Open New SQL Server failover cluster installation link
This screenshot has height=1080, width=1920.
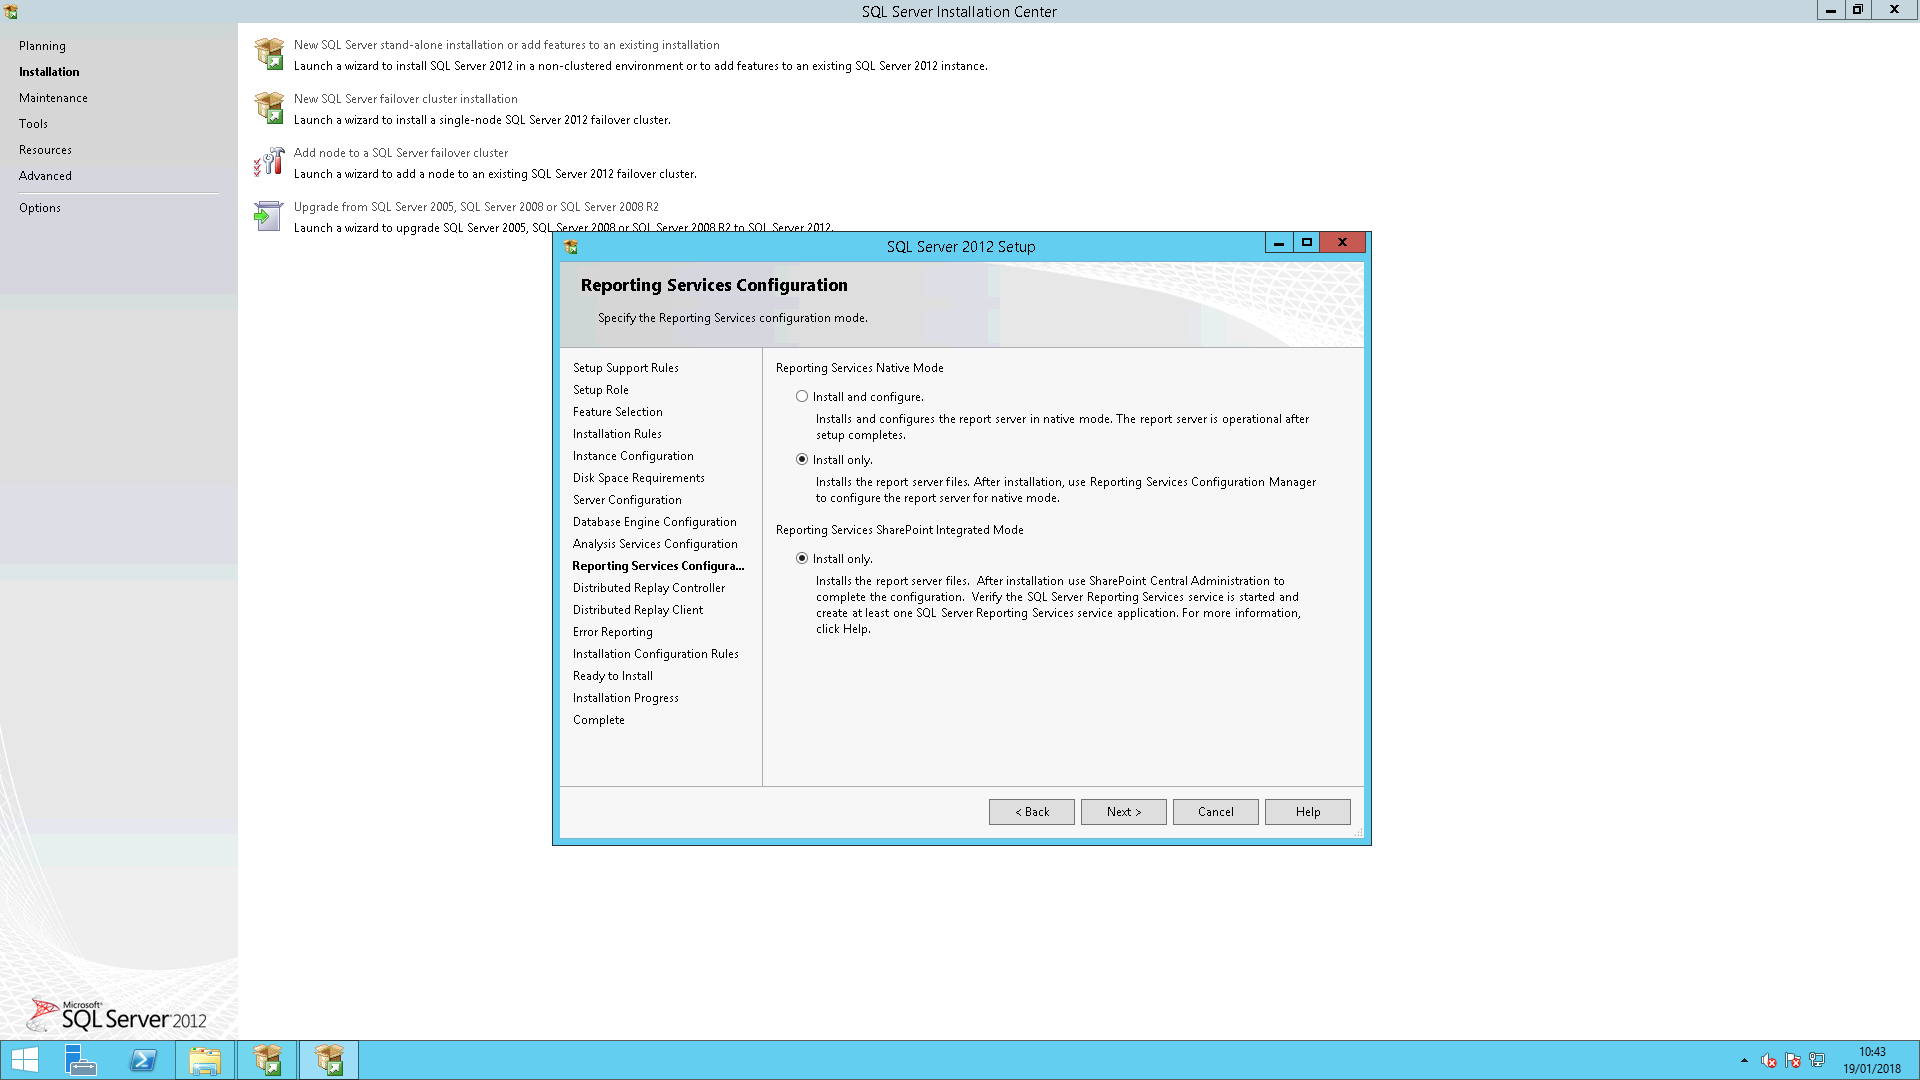[405, 99]
